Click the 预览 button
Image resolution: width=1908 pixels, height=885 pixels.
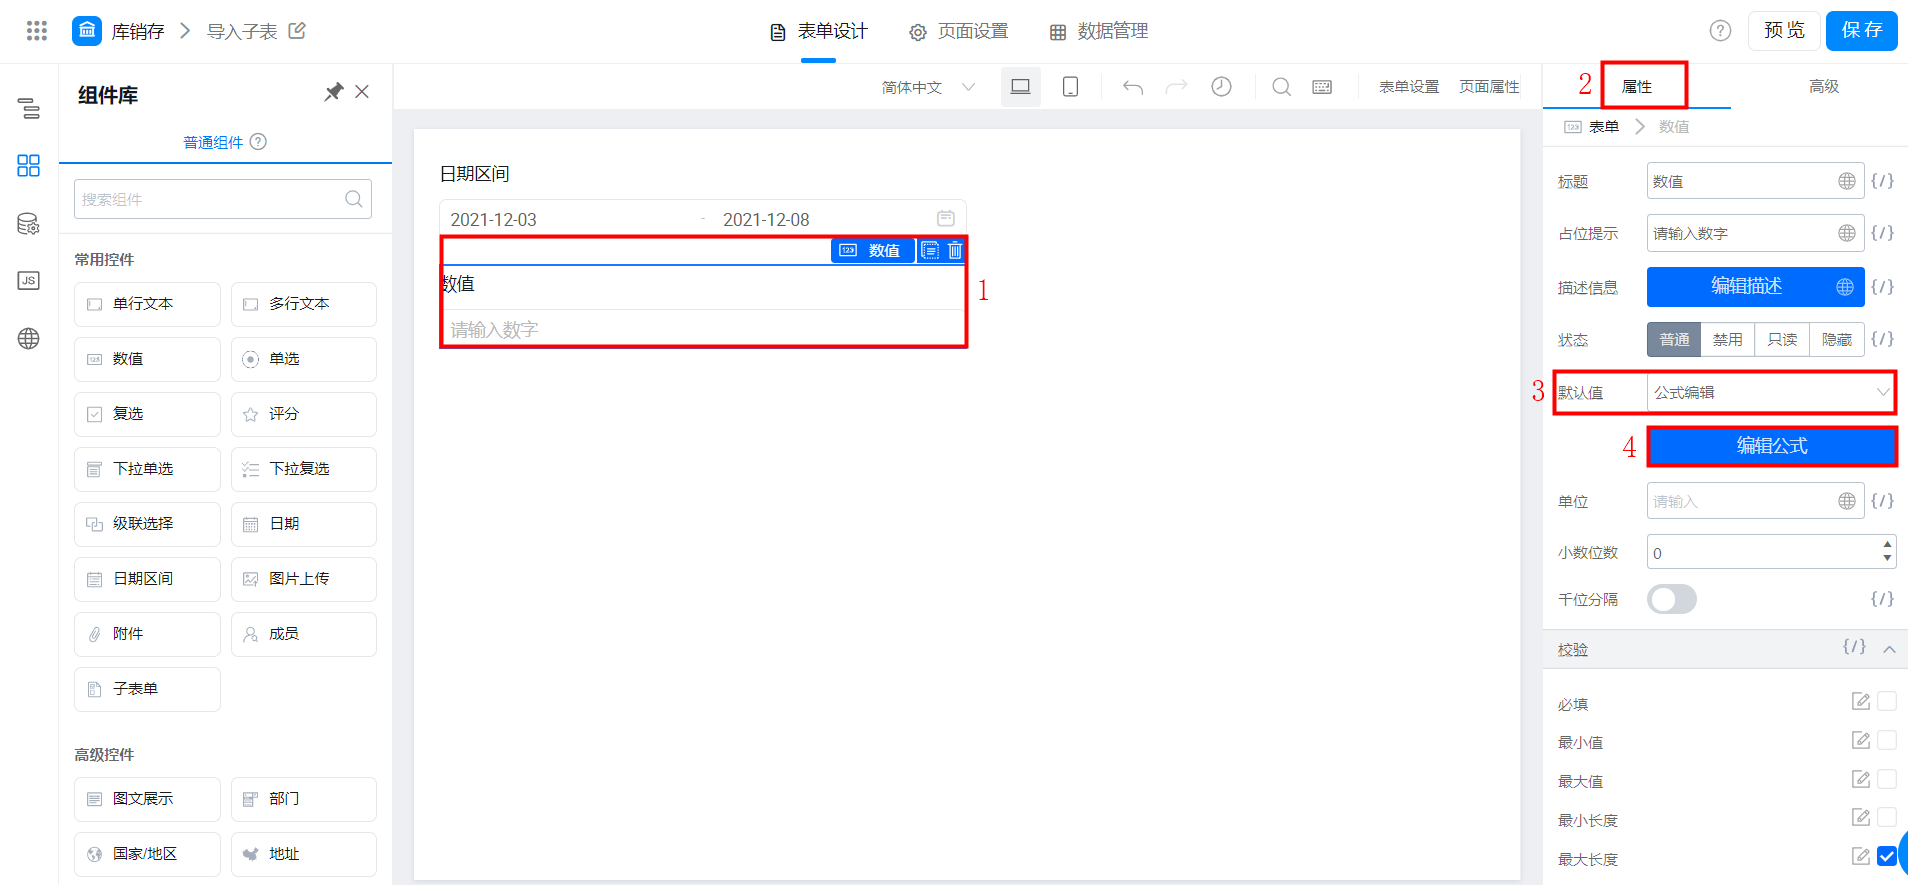(x=1784, y=31)
